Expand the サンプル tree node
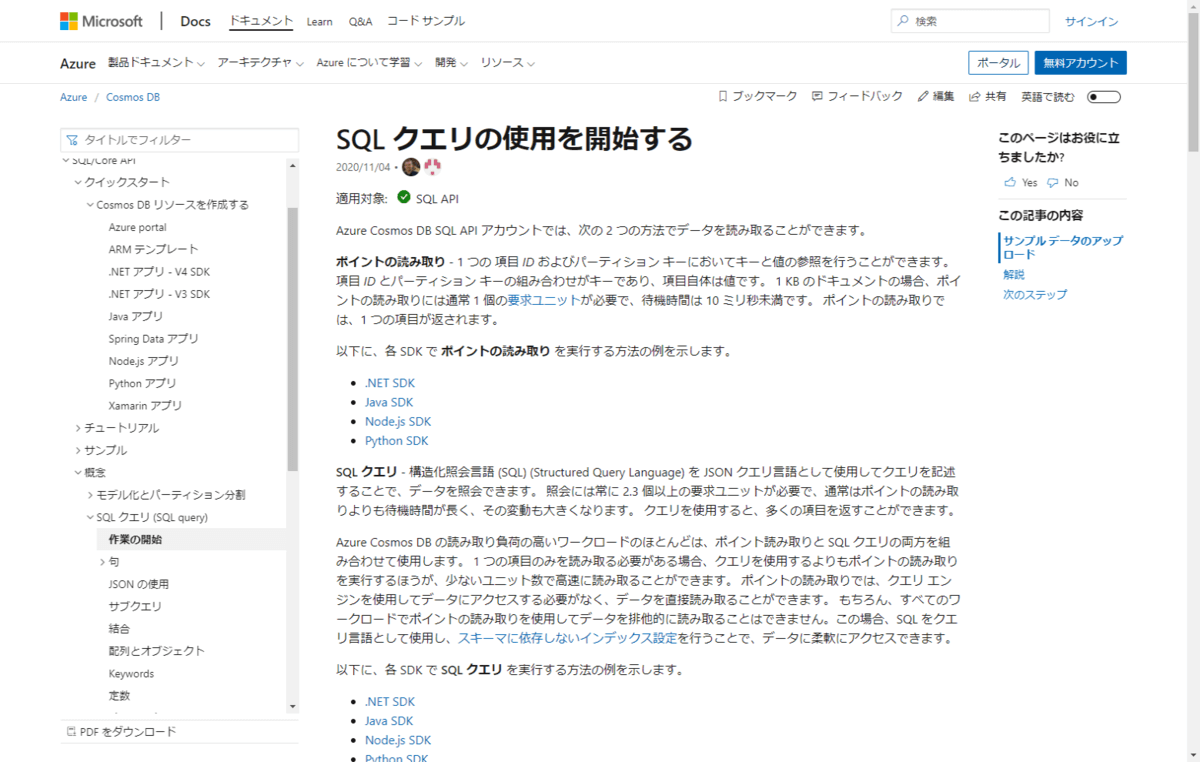 tap(78, 450)
